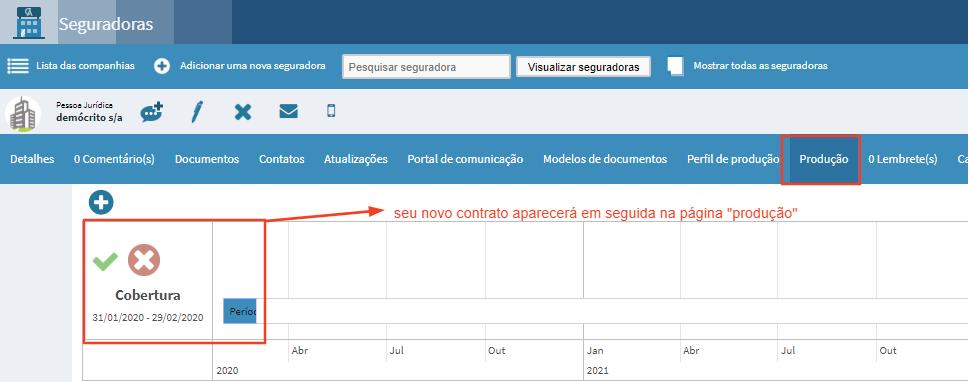Confirm the Cobertura contract with the green check
The height and width of the screenshot is (382, 968).
point(105,261)
